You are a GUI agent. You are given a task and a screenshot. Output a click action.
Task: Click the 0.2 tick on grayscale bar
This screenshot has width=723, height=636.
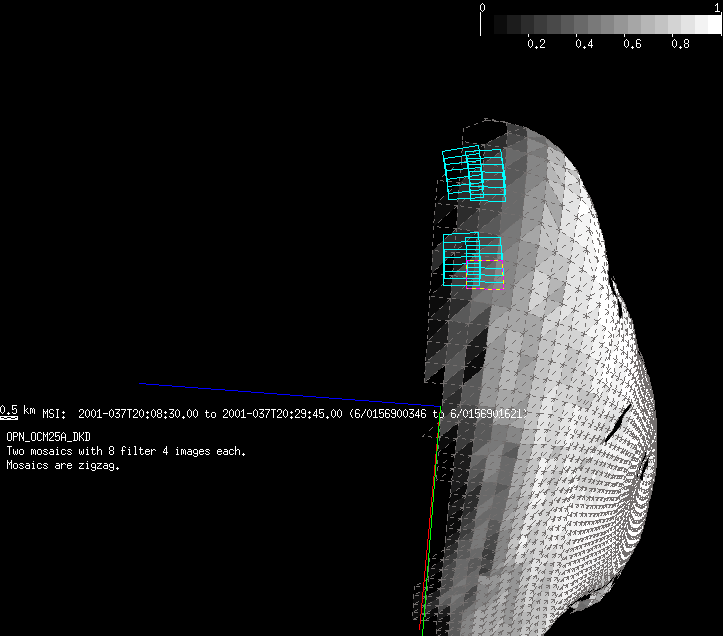point(536,44)
